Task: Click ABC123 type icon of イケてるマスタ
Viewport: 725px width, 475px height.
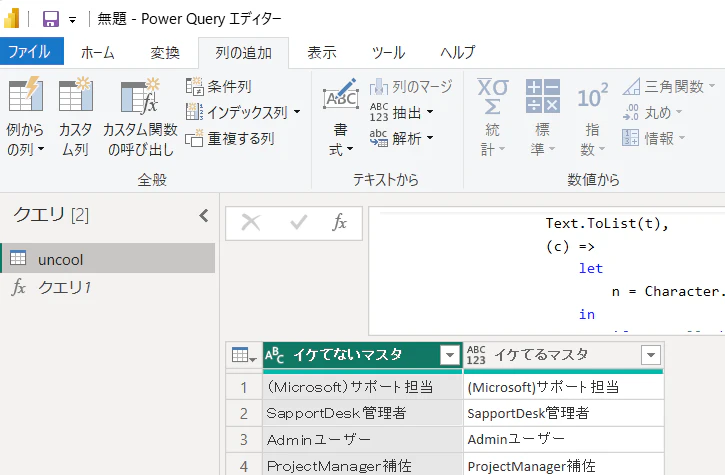Action: (476, 355)
